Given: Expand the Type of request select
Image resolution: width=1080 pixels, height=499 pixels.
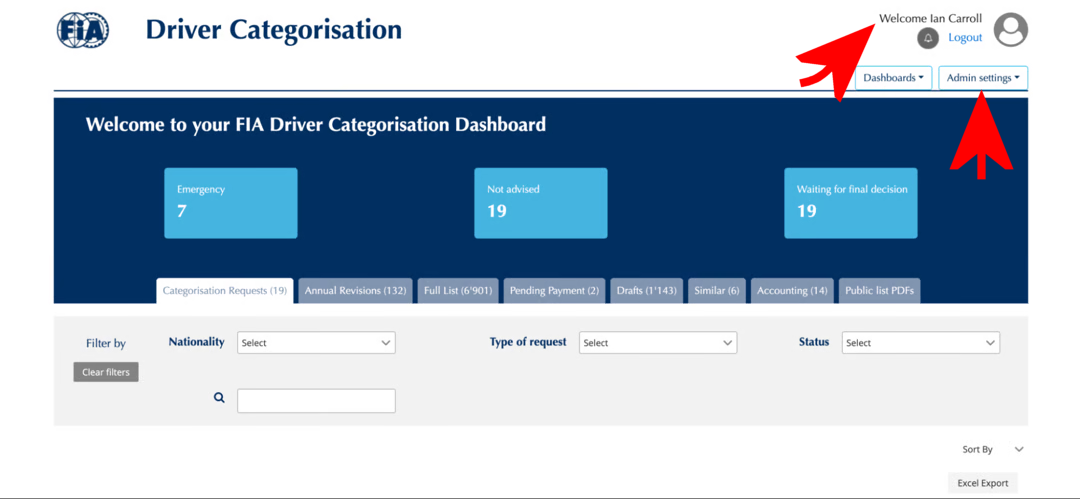Looking at the screenshot, I should (657, 343).
